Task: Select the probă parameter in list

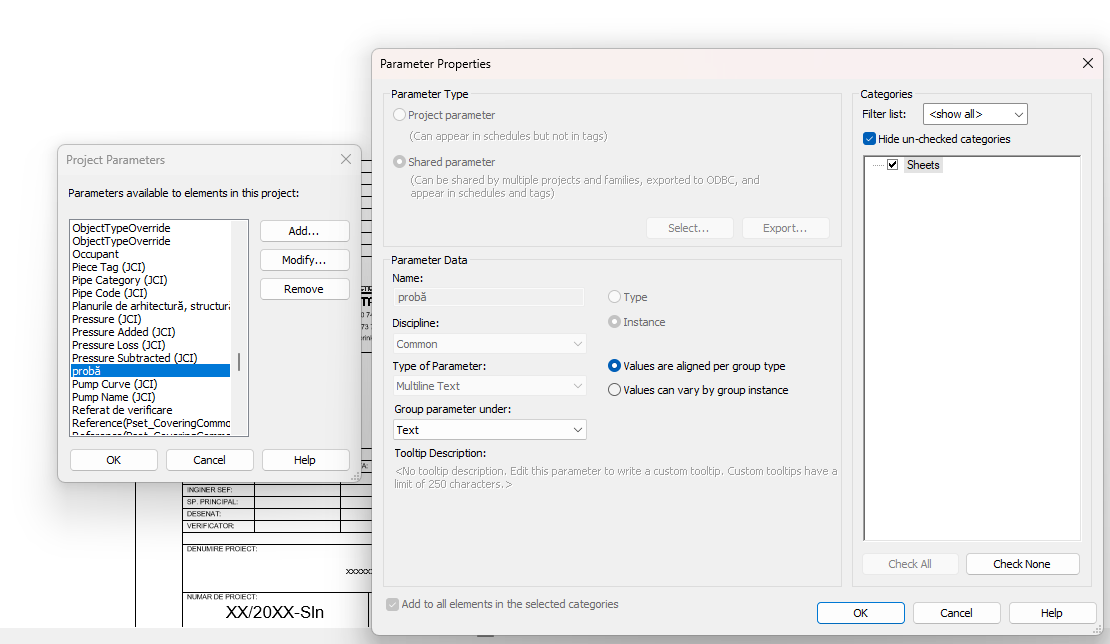Action: click(150, 371)
